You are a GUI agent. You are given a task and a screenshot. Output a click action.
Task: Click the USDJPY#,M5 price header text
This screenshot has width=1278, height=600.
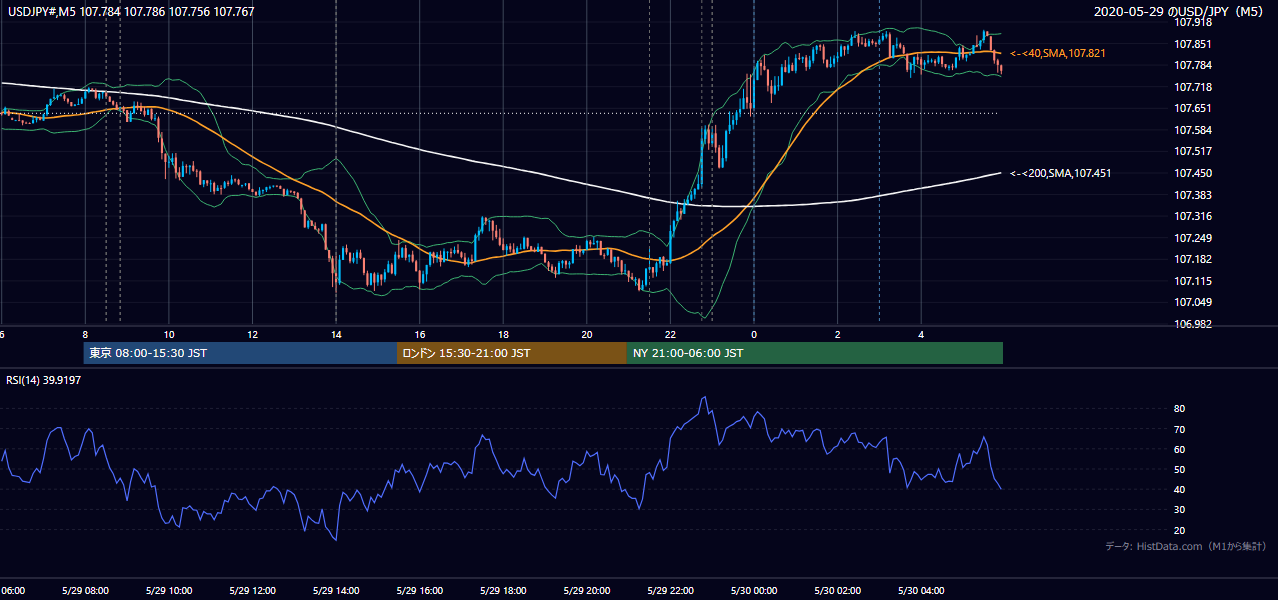point(129,12)
